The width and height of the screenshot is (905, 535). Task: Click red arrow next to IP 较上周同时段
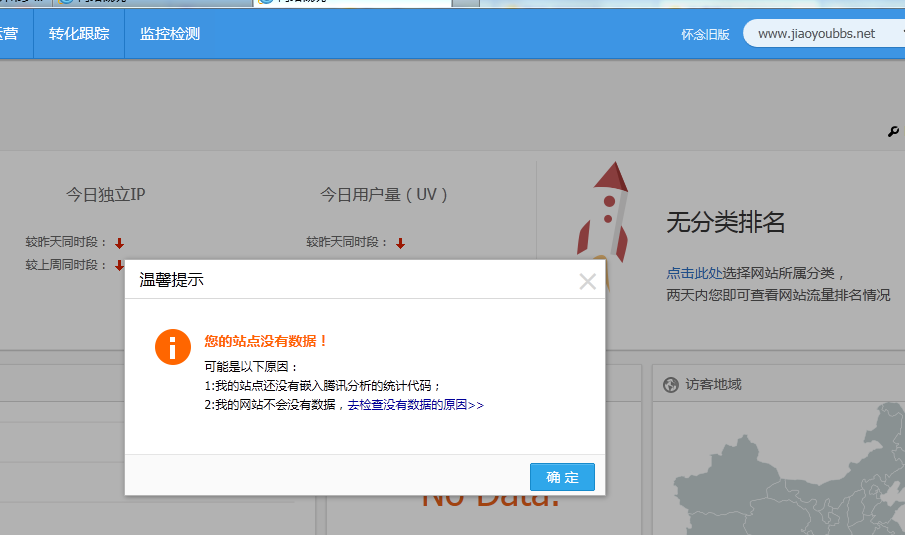[119, 265]
